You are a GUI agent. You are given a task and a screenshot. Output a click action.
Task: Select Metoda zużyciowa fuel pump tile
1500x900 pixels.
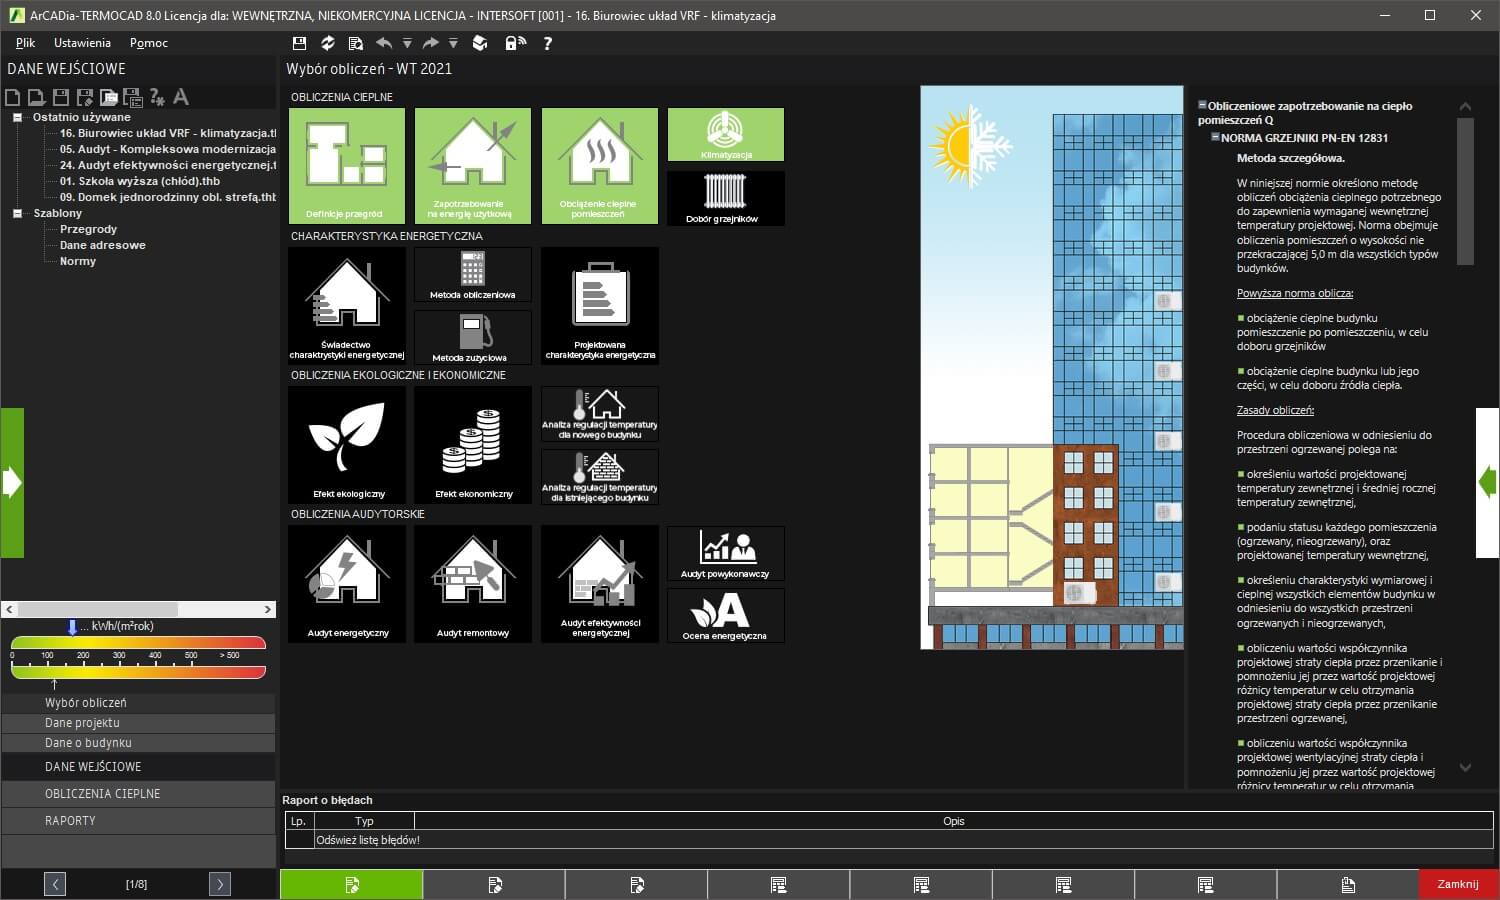click(x=473, y=337)
